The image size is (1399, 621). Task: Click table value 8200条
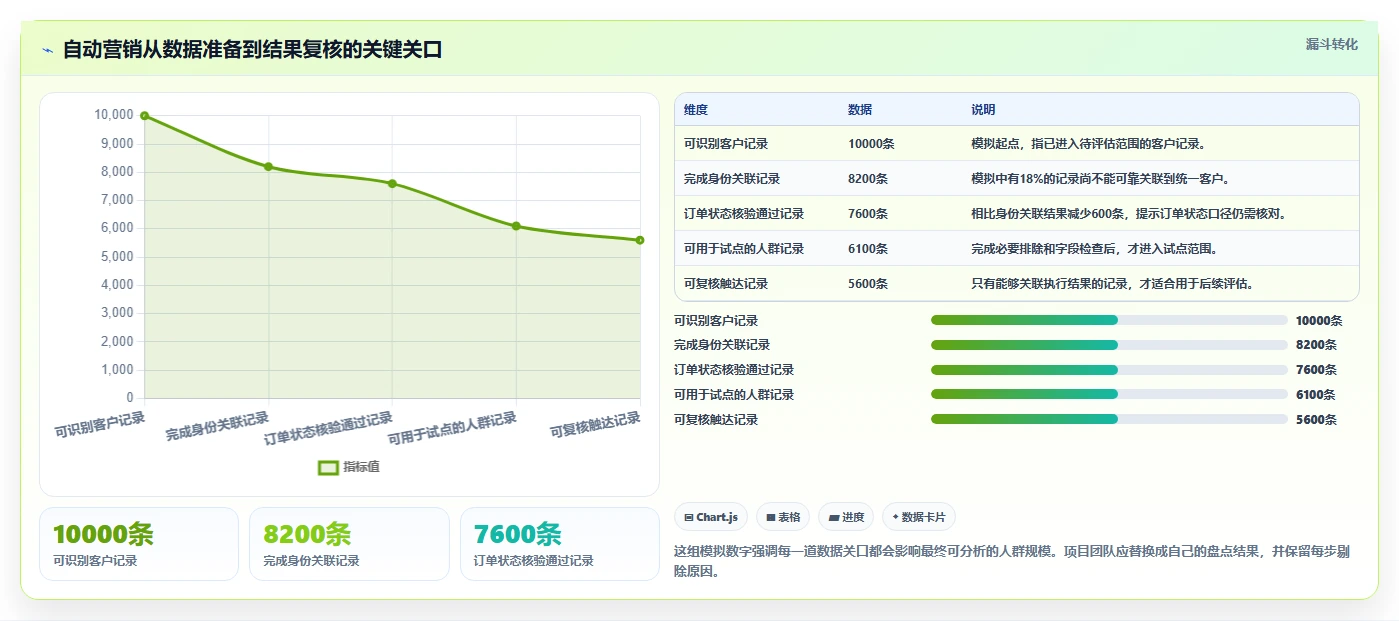tap(868, 179)
